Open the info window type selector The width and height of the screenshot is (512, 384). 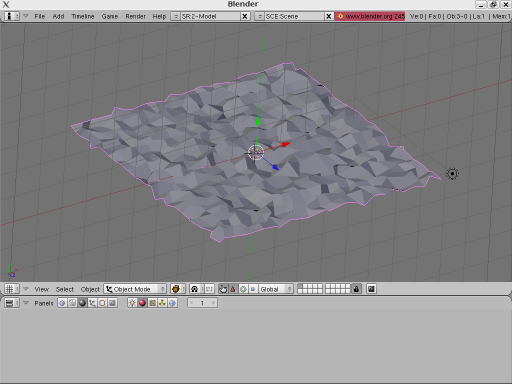coord(12,16)
